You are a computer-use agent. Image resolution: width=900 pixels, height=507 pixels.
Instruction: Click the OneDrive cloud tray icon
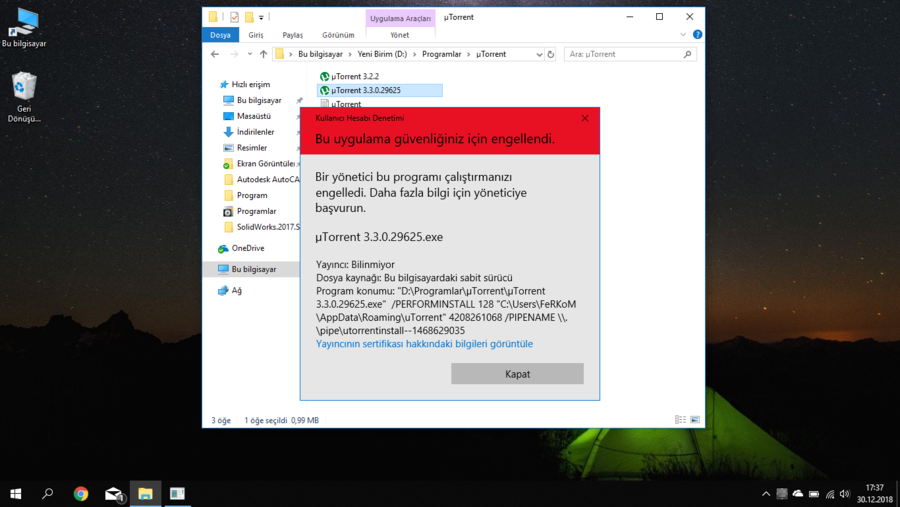point(798,494)
